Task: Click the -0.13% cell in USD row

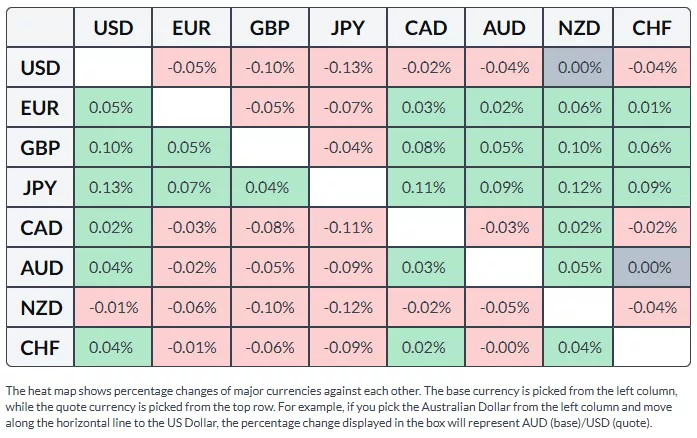Action: coord(348,68)
